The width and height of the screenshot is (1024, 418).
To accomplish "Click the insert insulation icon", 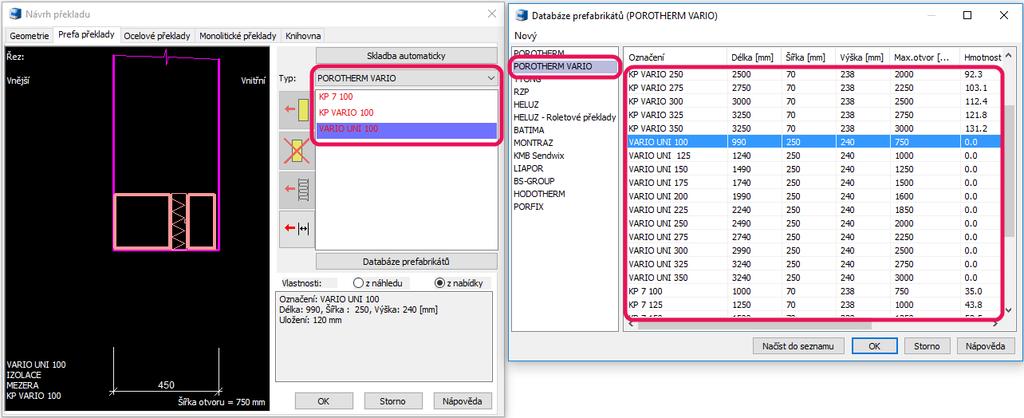I will [x=296, y=190].
